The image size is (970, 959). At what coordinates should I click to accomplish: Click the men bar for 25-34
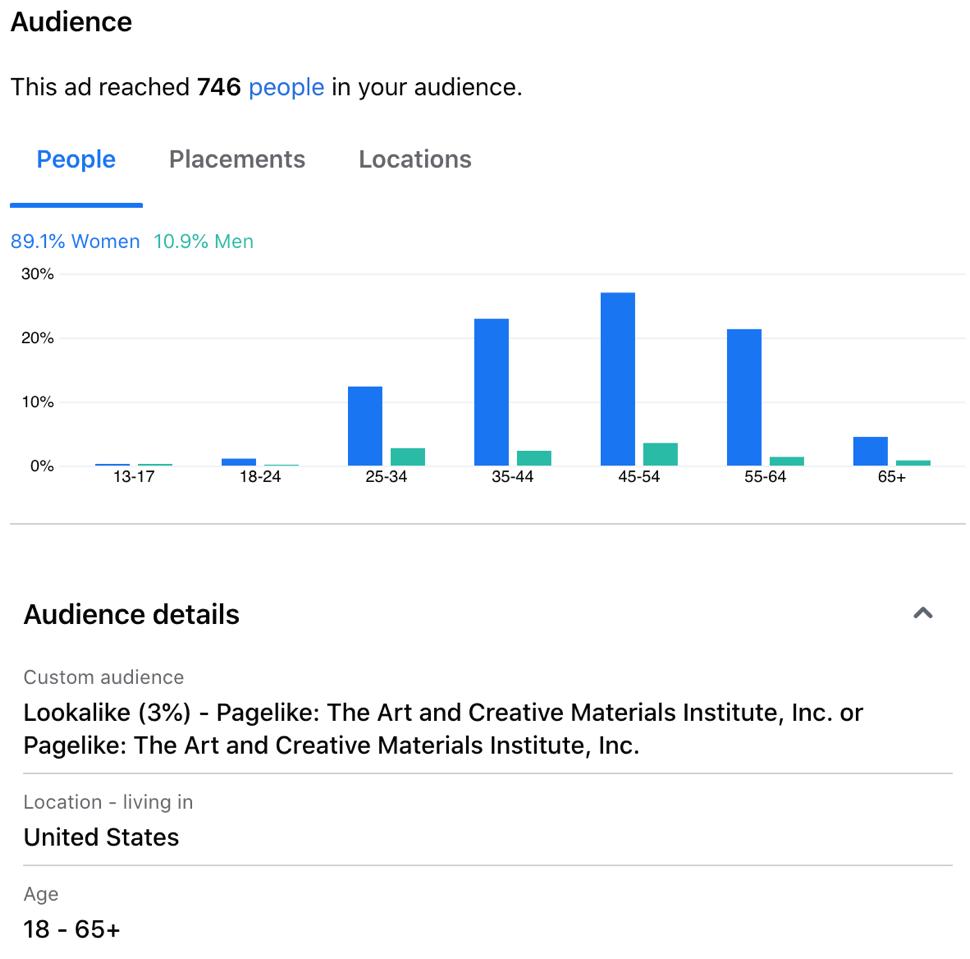407,457
